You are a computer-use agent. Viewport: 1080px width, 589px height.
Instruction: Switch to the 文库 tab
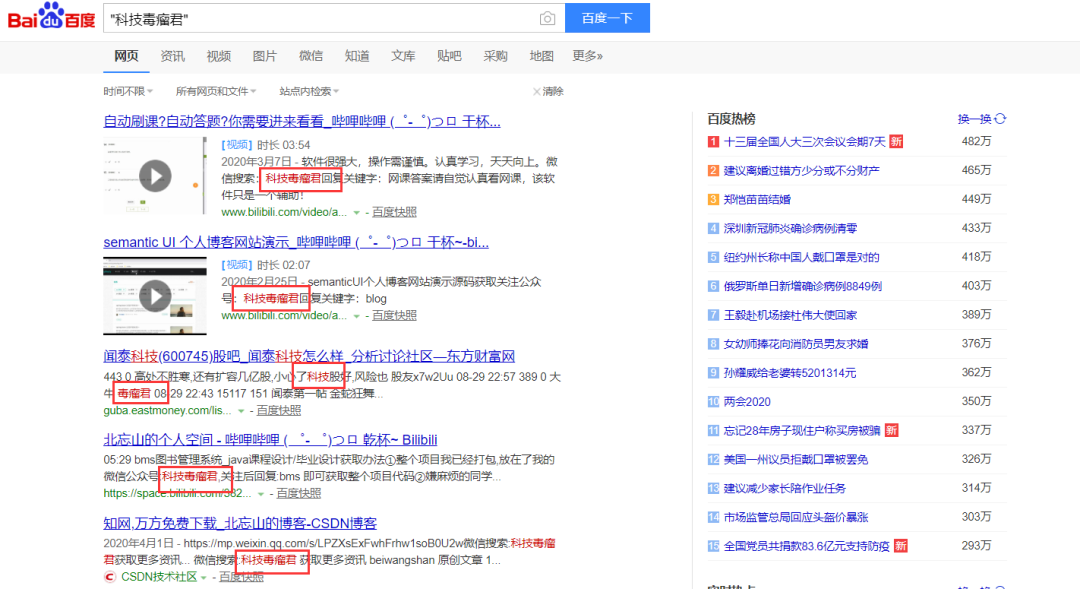click(403, 56)
